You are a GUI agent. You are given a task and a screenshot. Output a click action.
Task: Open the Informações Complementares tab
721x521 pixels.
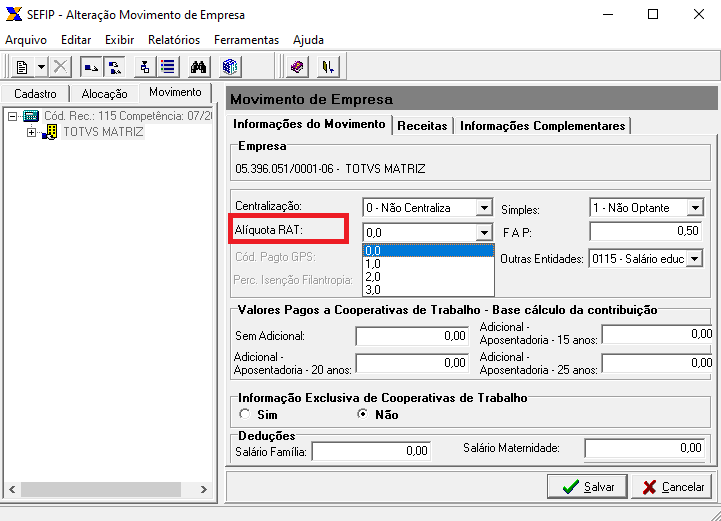(x=543, y=126)
